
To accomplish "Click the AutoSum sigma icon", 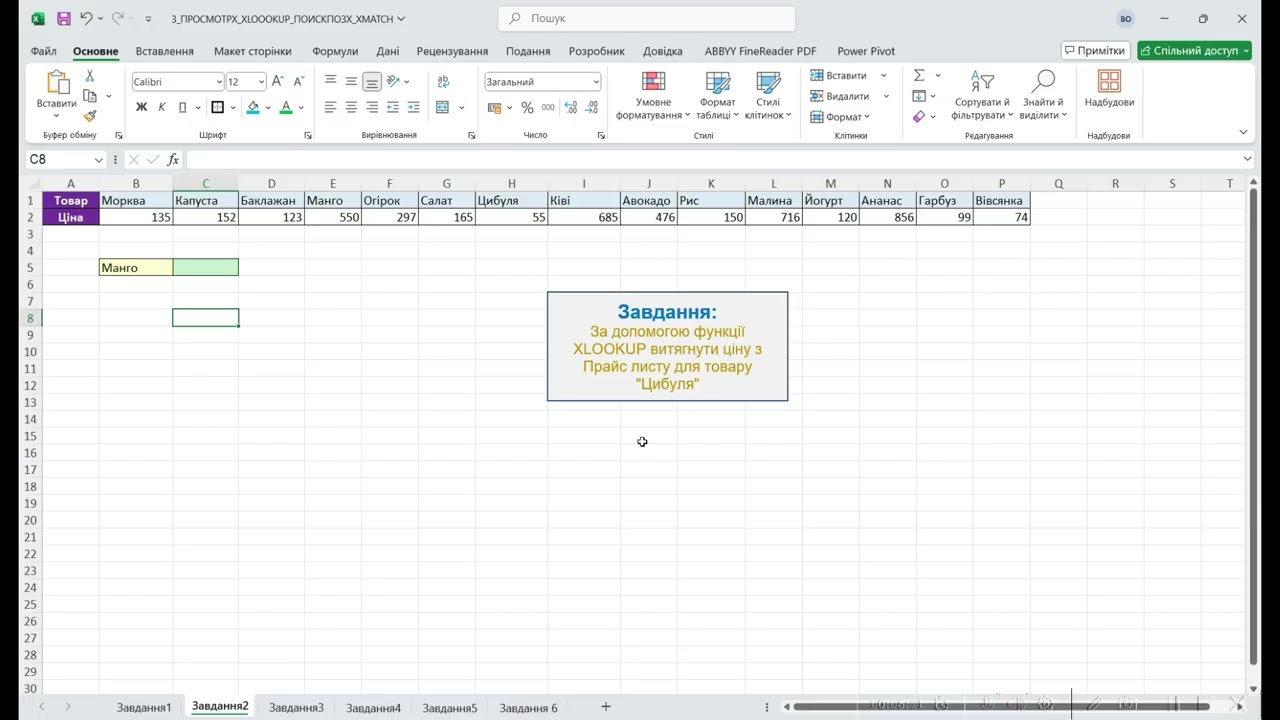I will 919,75.
